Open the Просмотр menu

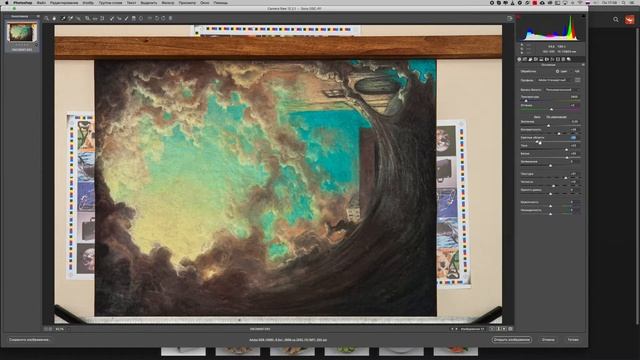point(187,3)
